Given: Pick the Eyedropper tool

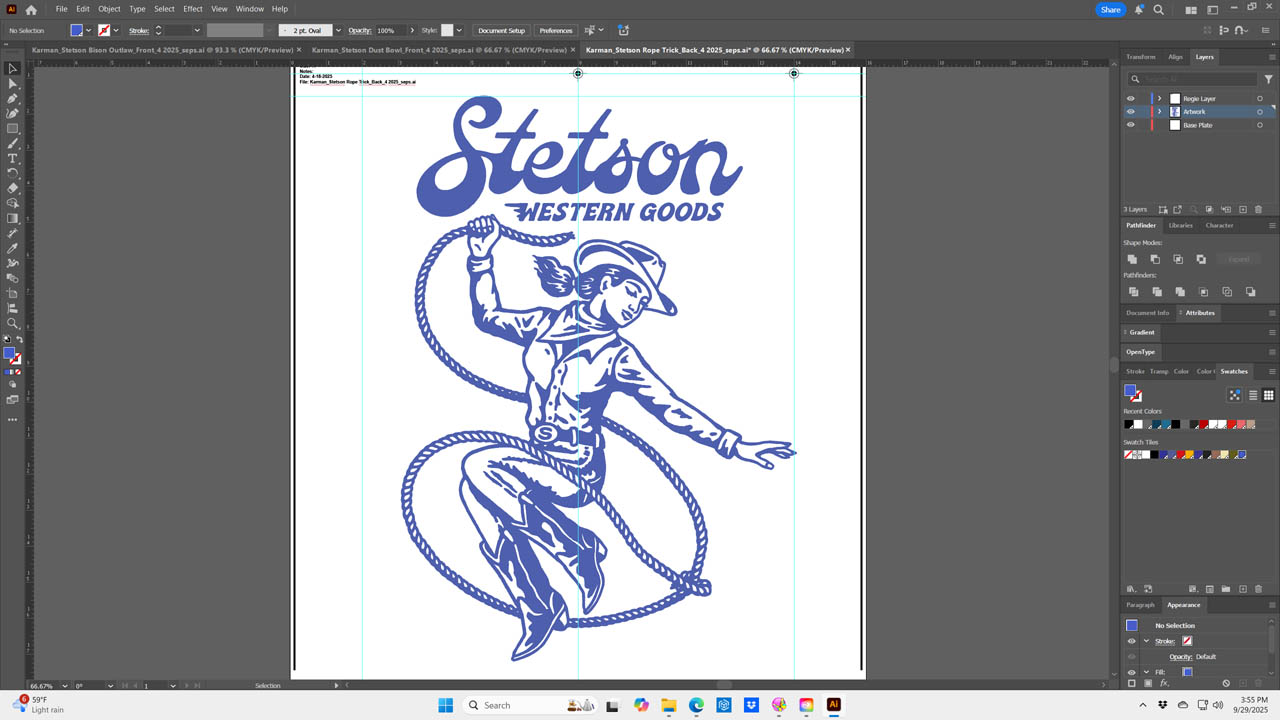Looking at the screenshot, I should [13, 248].
